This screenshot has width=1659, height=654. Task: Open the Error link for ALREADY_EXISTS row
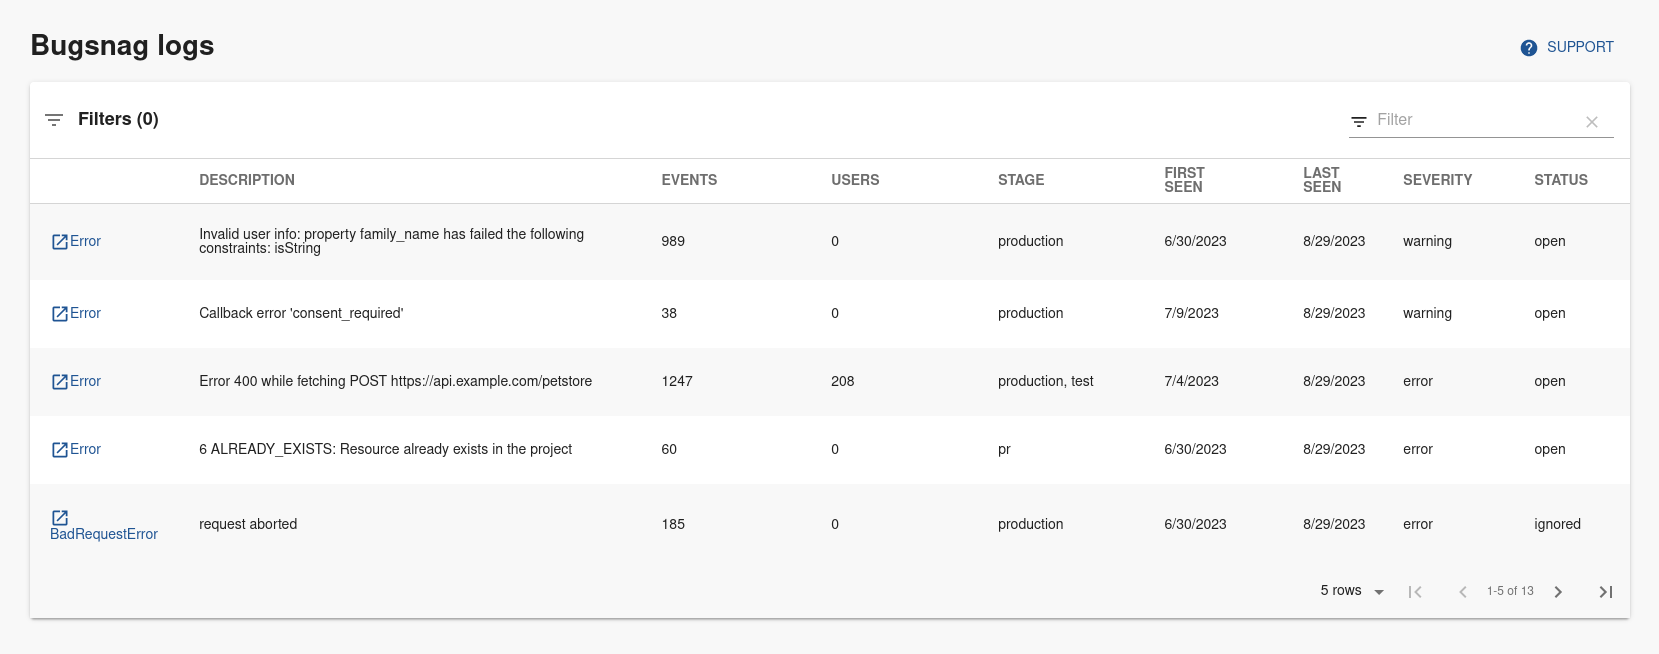pyautogui.click(x=85, y=449)
